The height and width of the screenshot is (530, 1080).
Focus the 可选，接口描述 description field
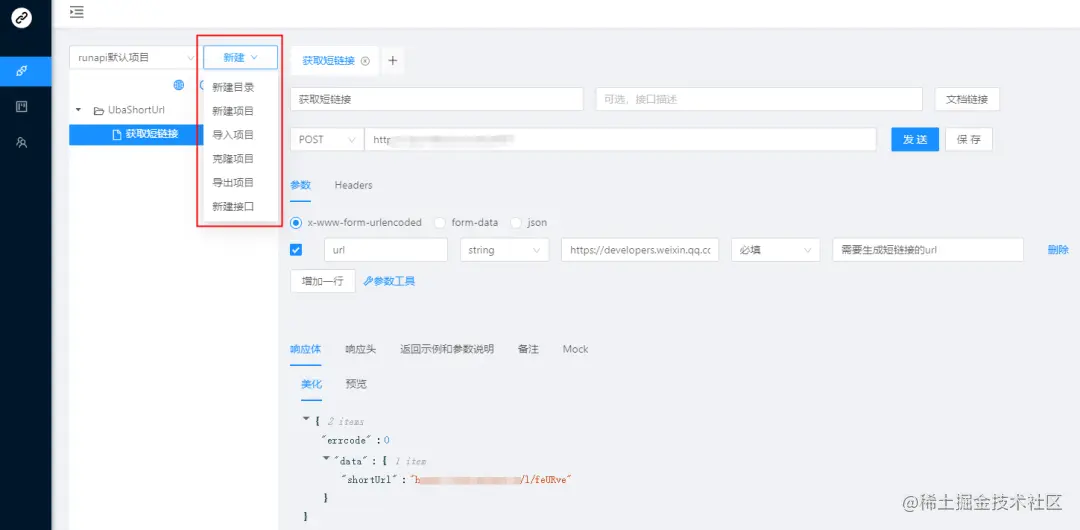(x=759, y=99)
